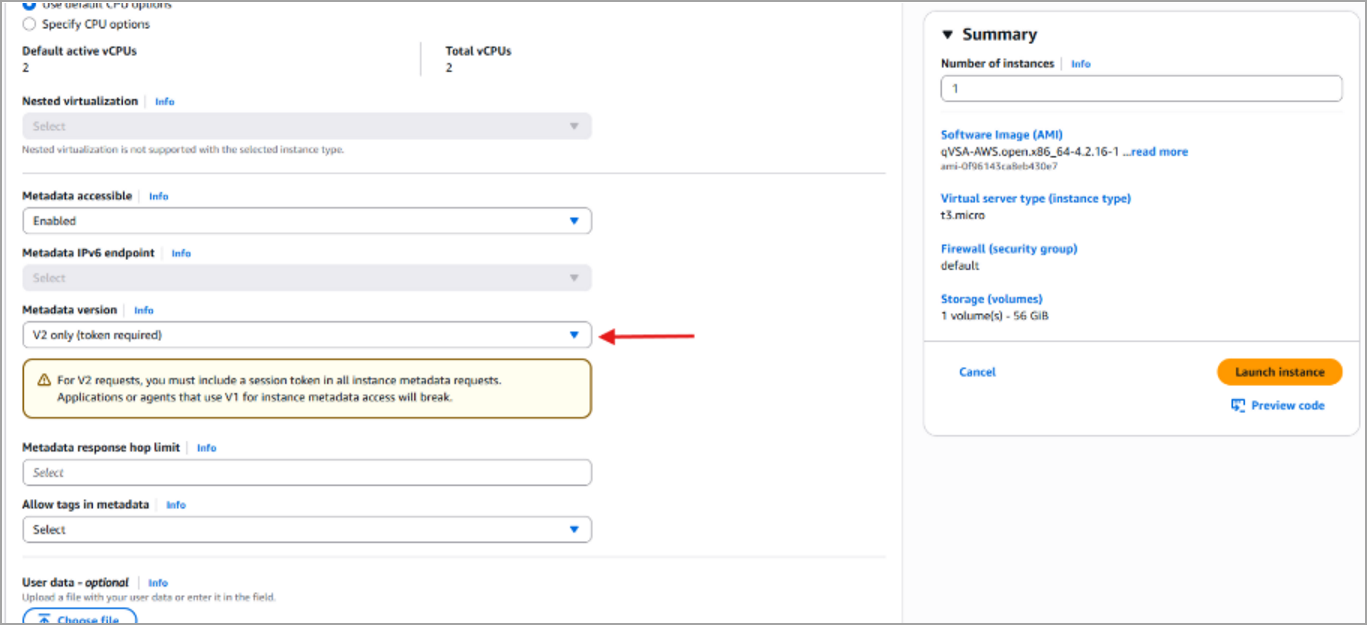Click the Cancel link
1367x625 pixels.
click(977, 372)
